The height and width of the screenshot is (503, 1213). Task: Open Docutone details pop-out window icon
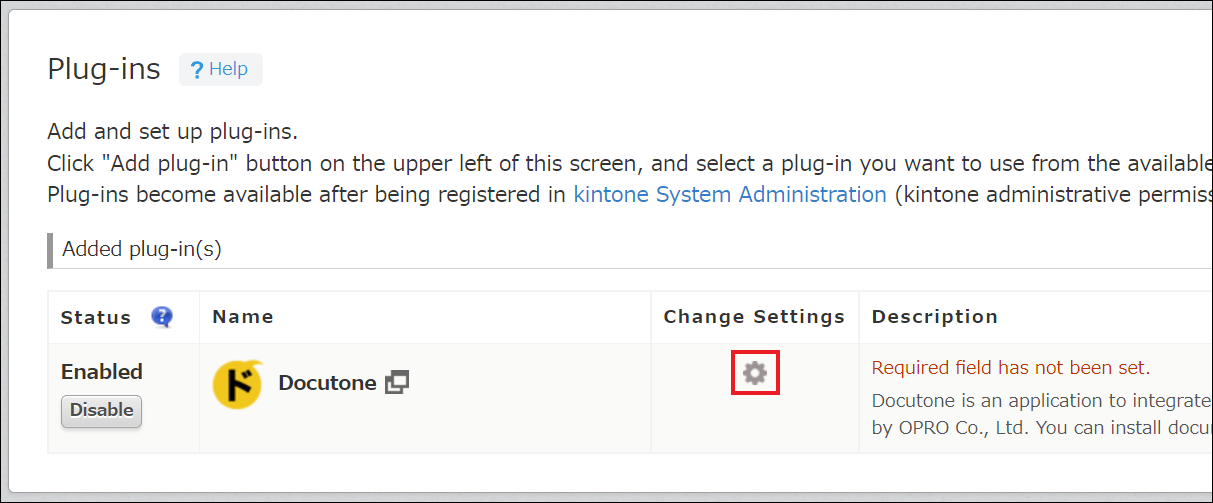click(397, 382)
